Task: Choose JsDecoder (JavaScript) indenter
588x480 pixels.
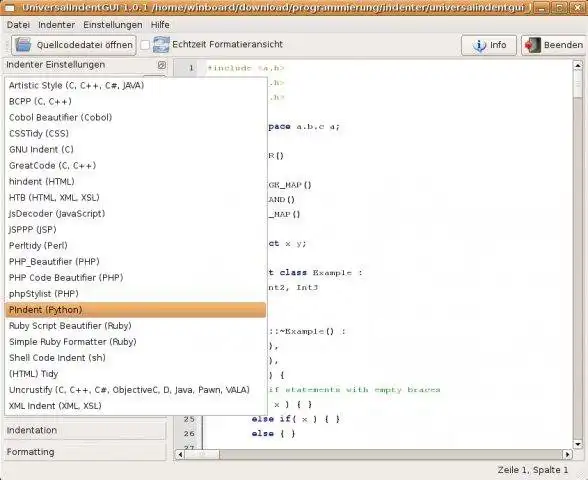Action: tap(136, 214)
